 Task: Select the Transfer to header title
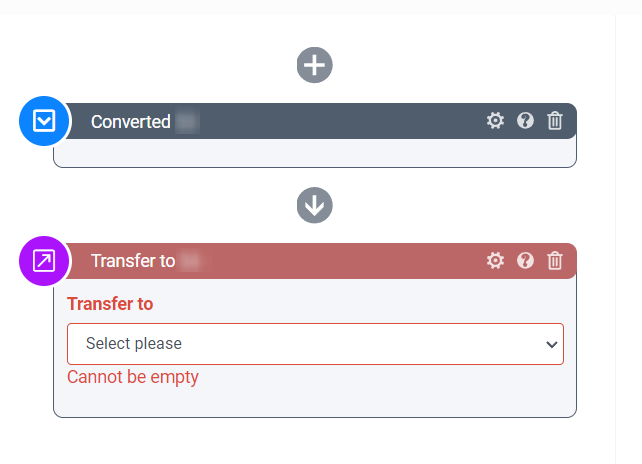pyautogui.click(x=133, y=261)
